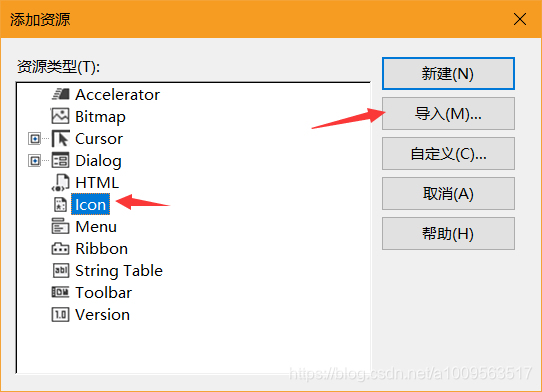The image size is (542, 392).
Task: Click the Menu resource icon
Action: tap(60, 226)
